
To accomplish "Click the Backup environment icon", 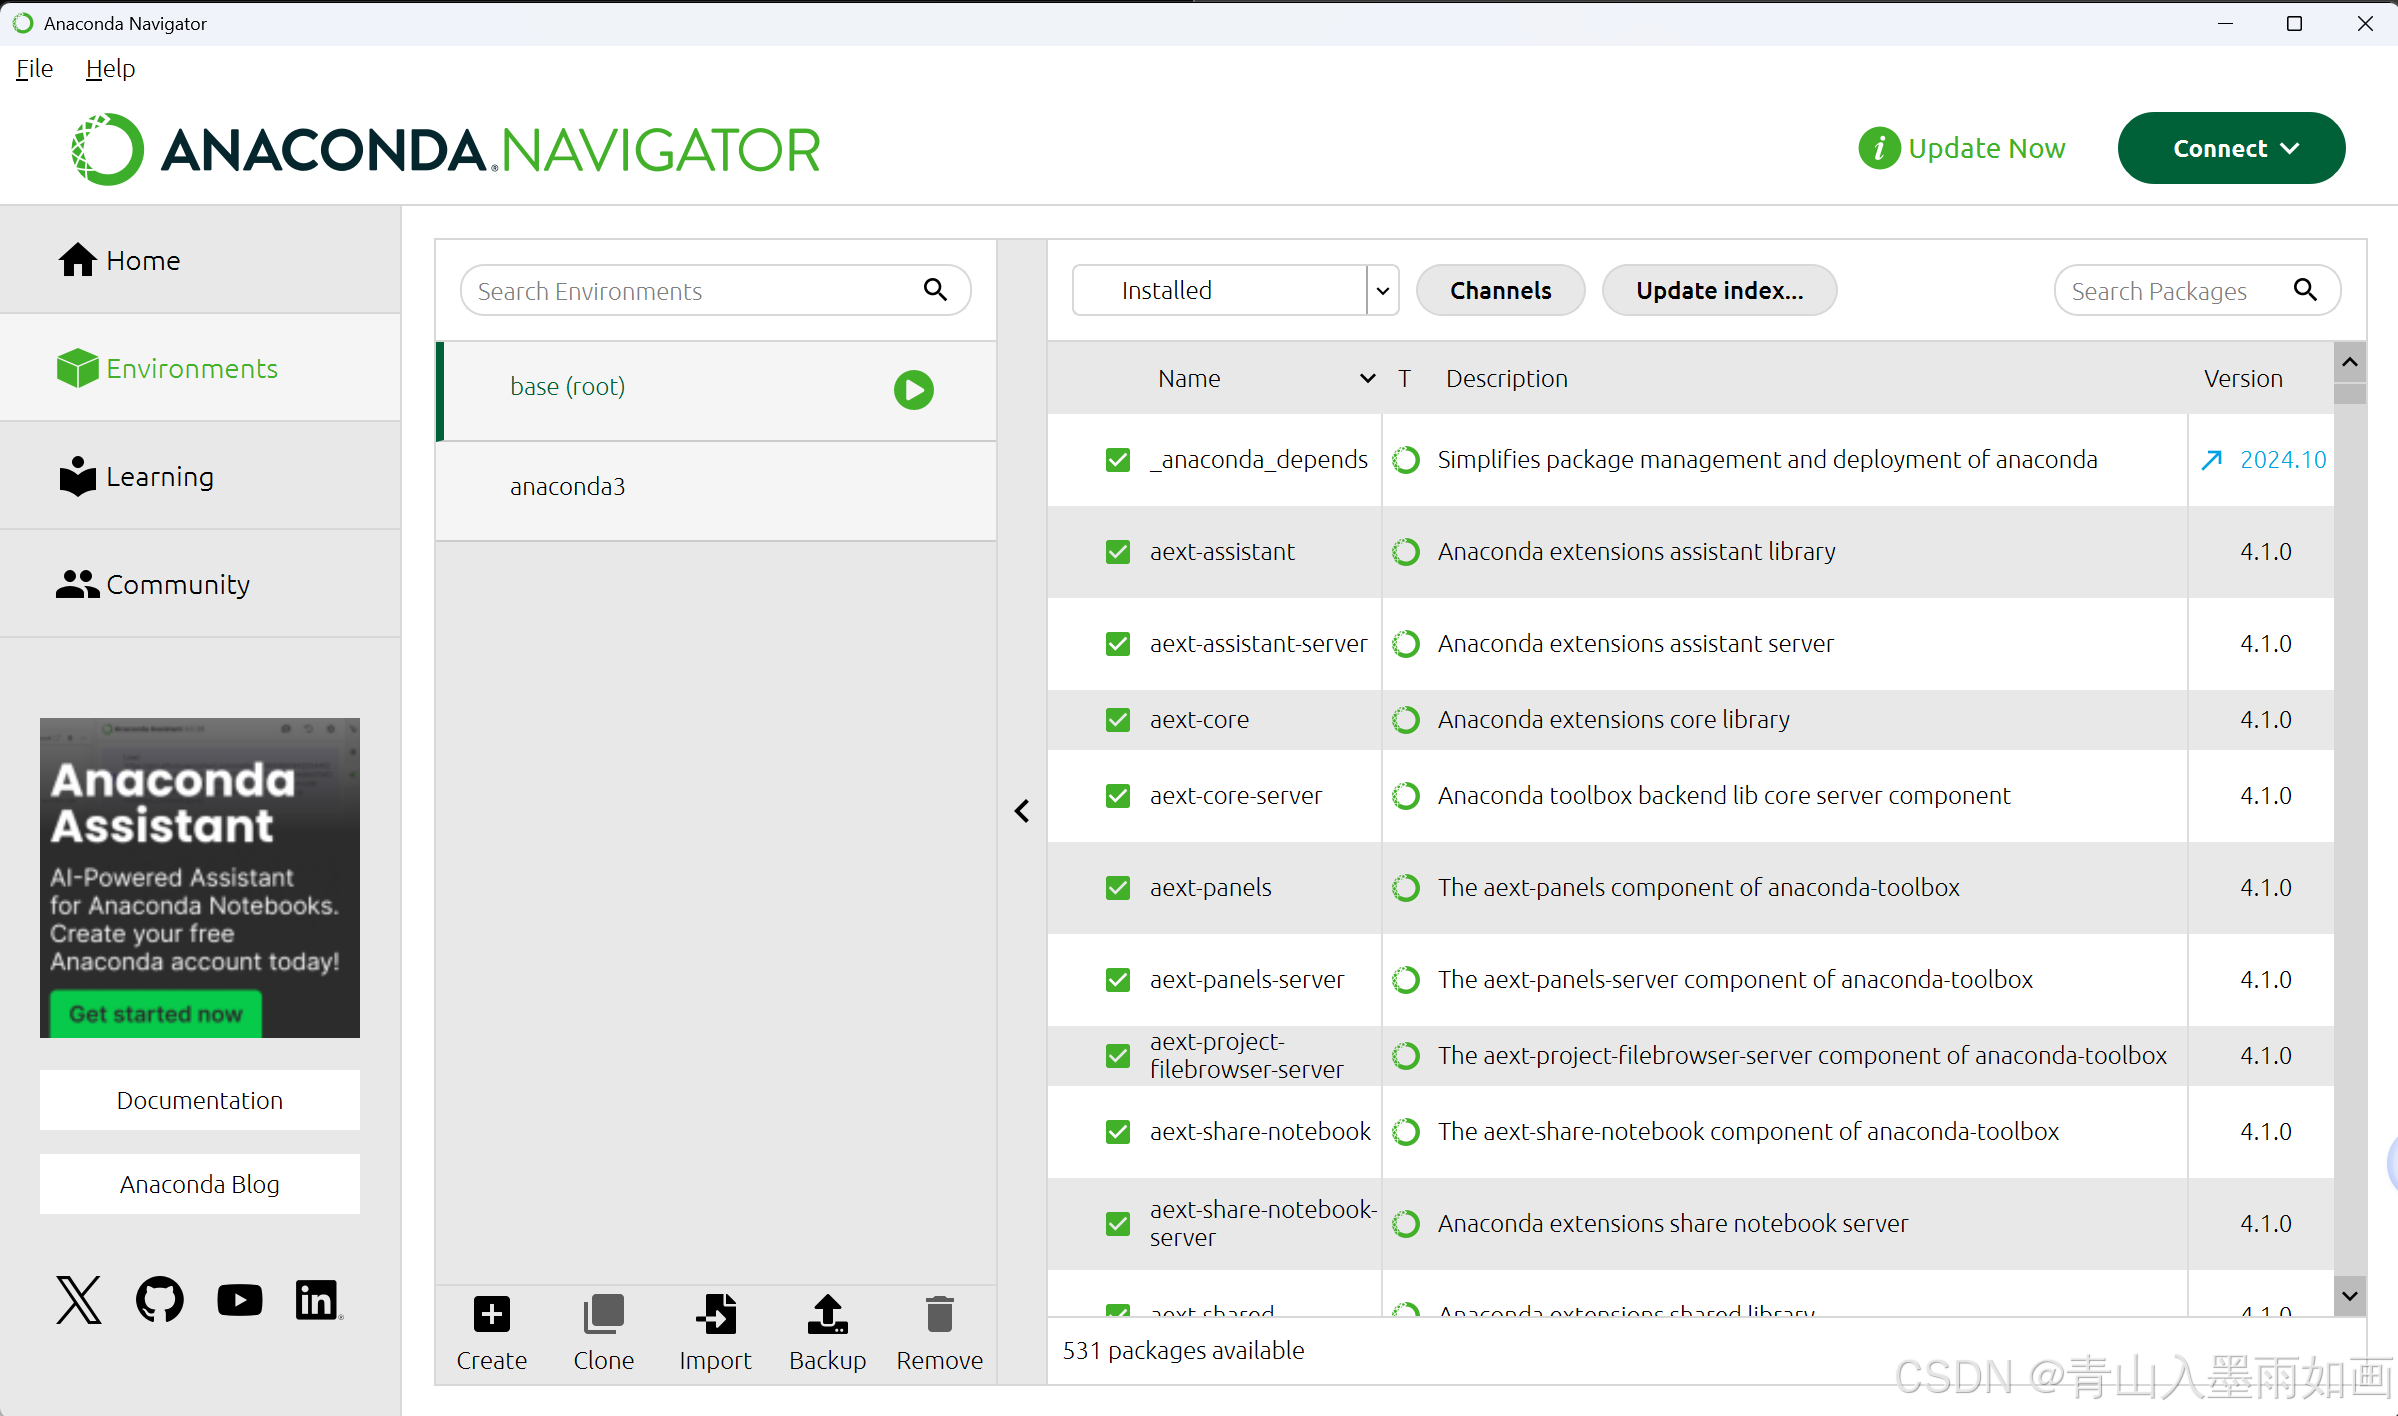I will click(827, 1314).
